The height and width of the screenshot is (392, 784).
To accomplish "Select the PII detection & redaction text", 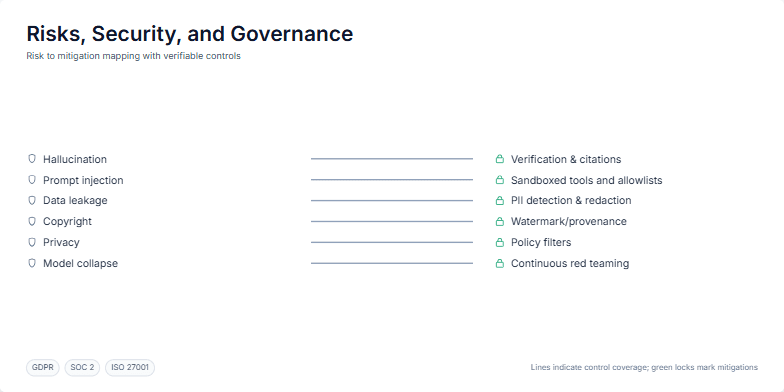I will click(x=571, y=200).
